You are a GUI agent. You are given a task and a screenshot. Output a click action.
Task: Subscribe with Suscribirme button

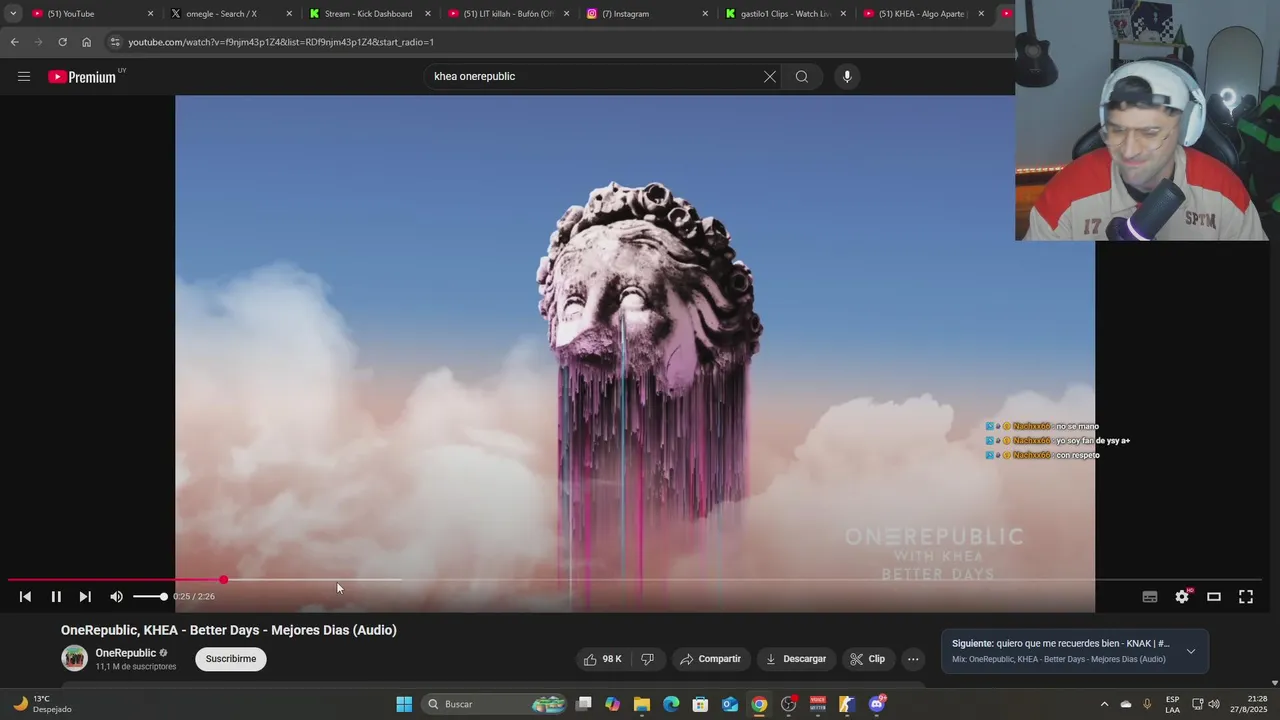point(231,659)
